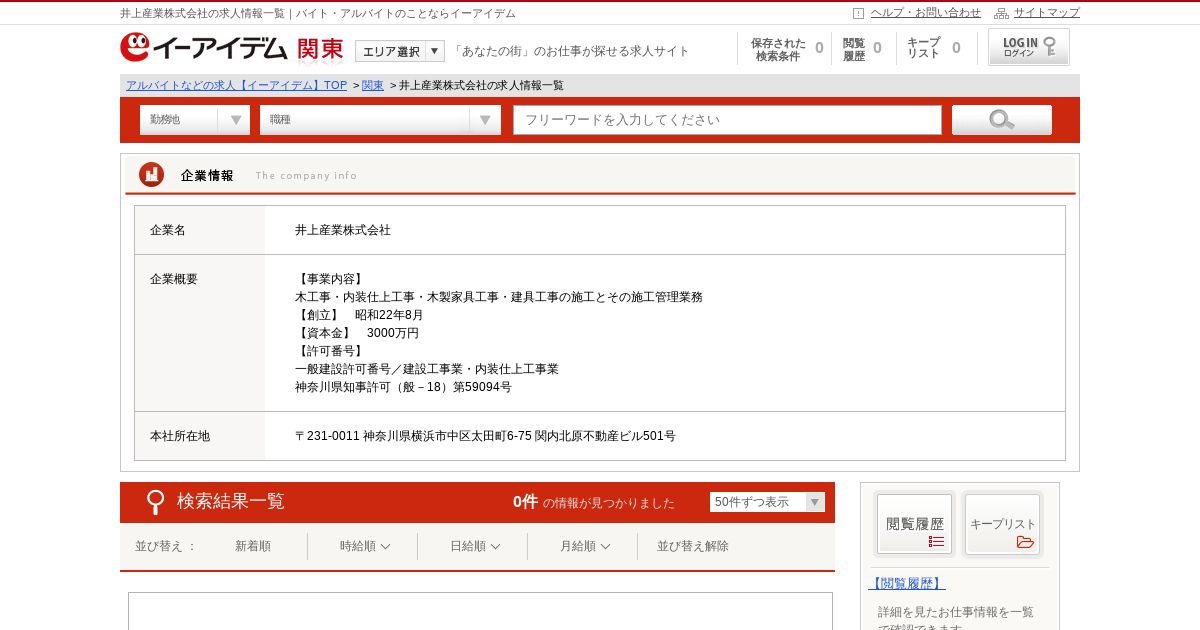
Task: Open the 50件ずつ表示 dropdown
Action: (767, 502)
